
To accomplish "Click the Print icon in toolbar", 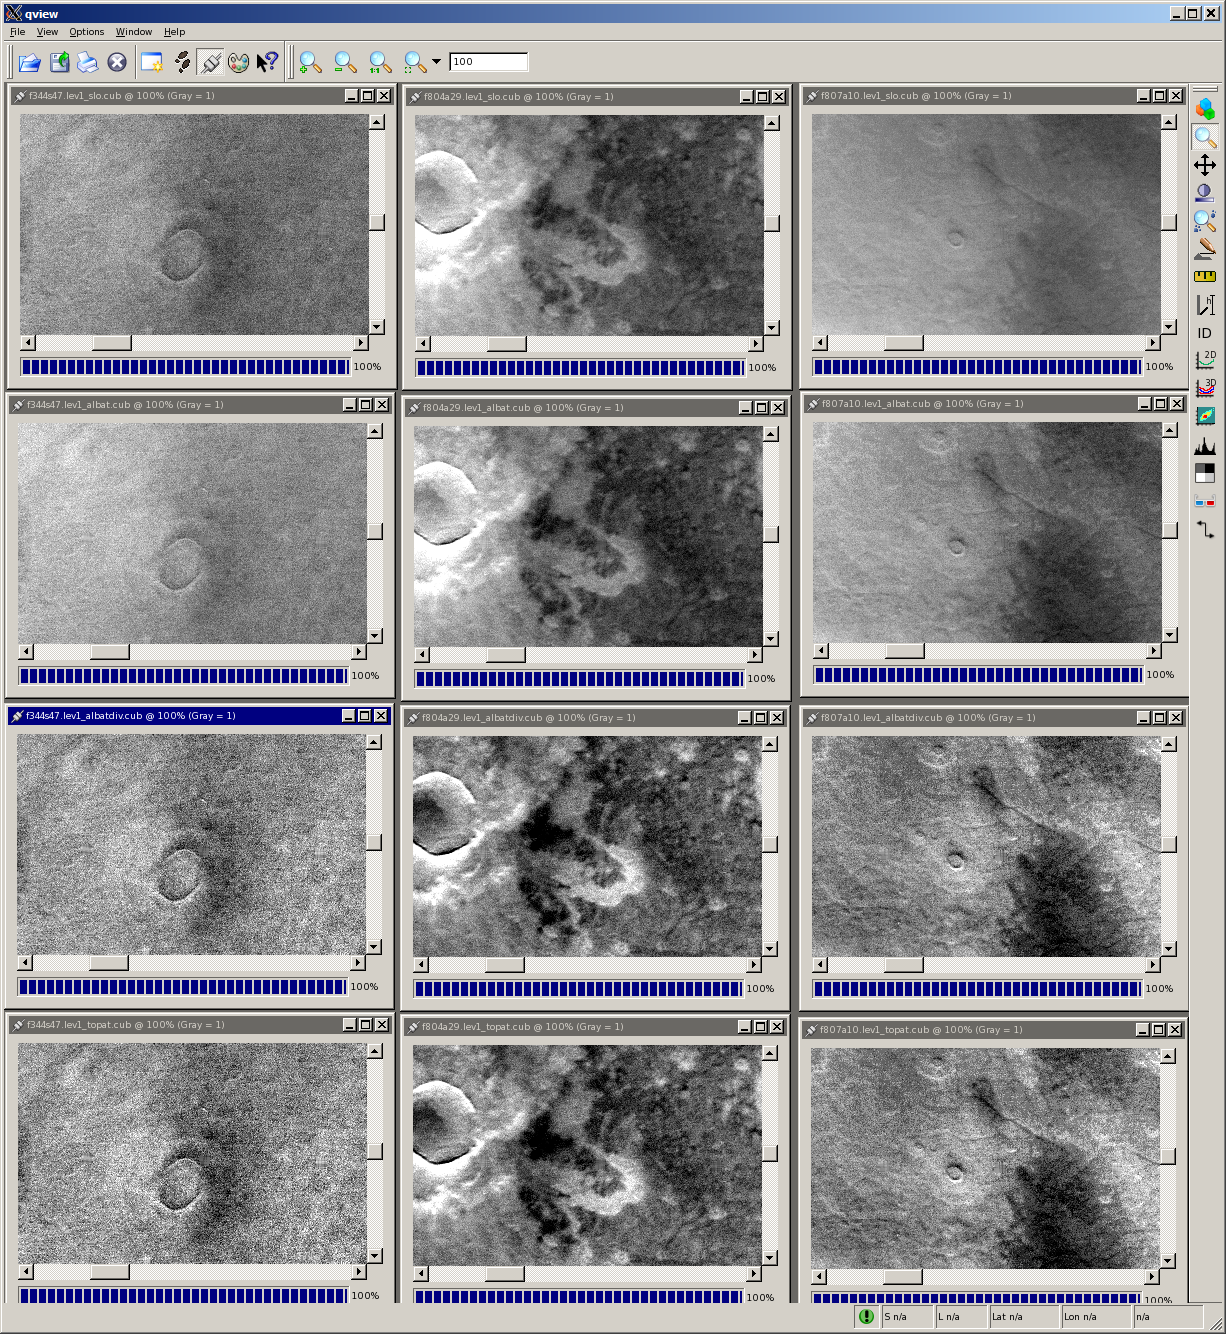I will click(x=88, y=63).
